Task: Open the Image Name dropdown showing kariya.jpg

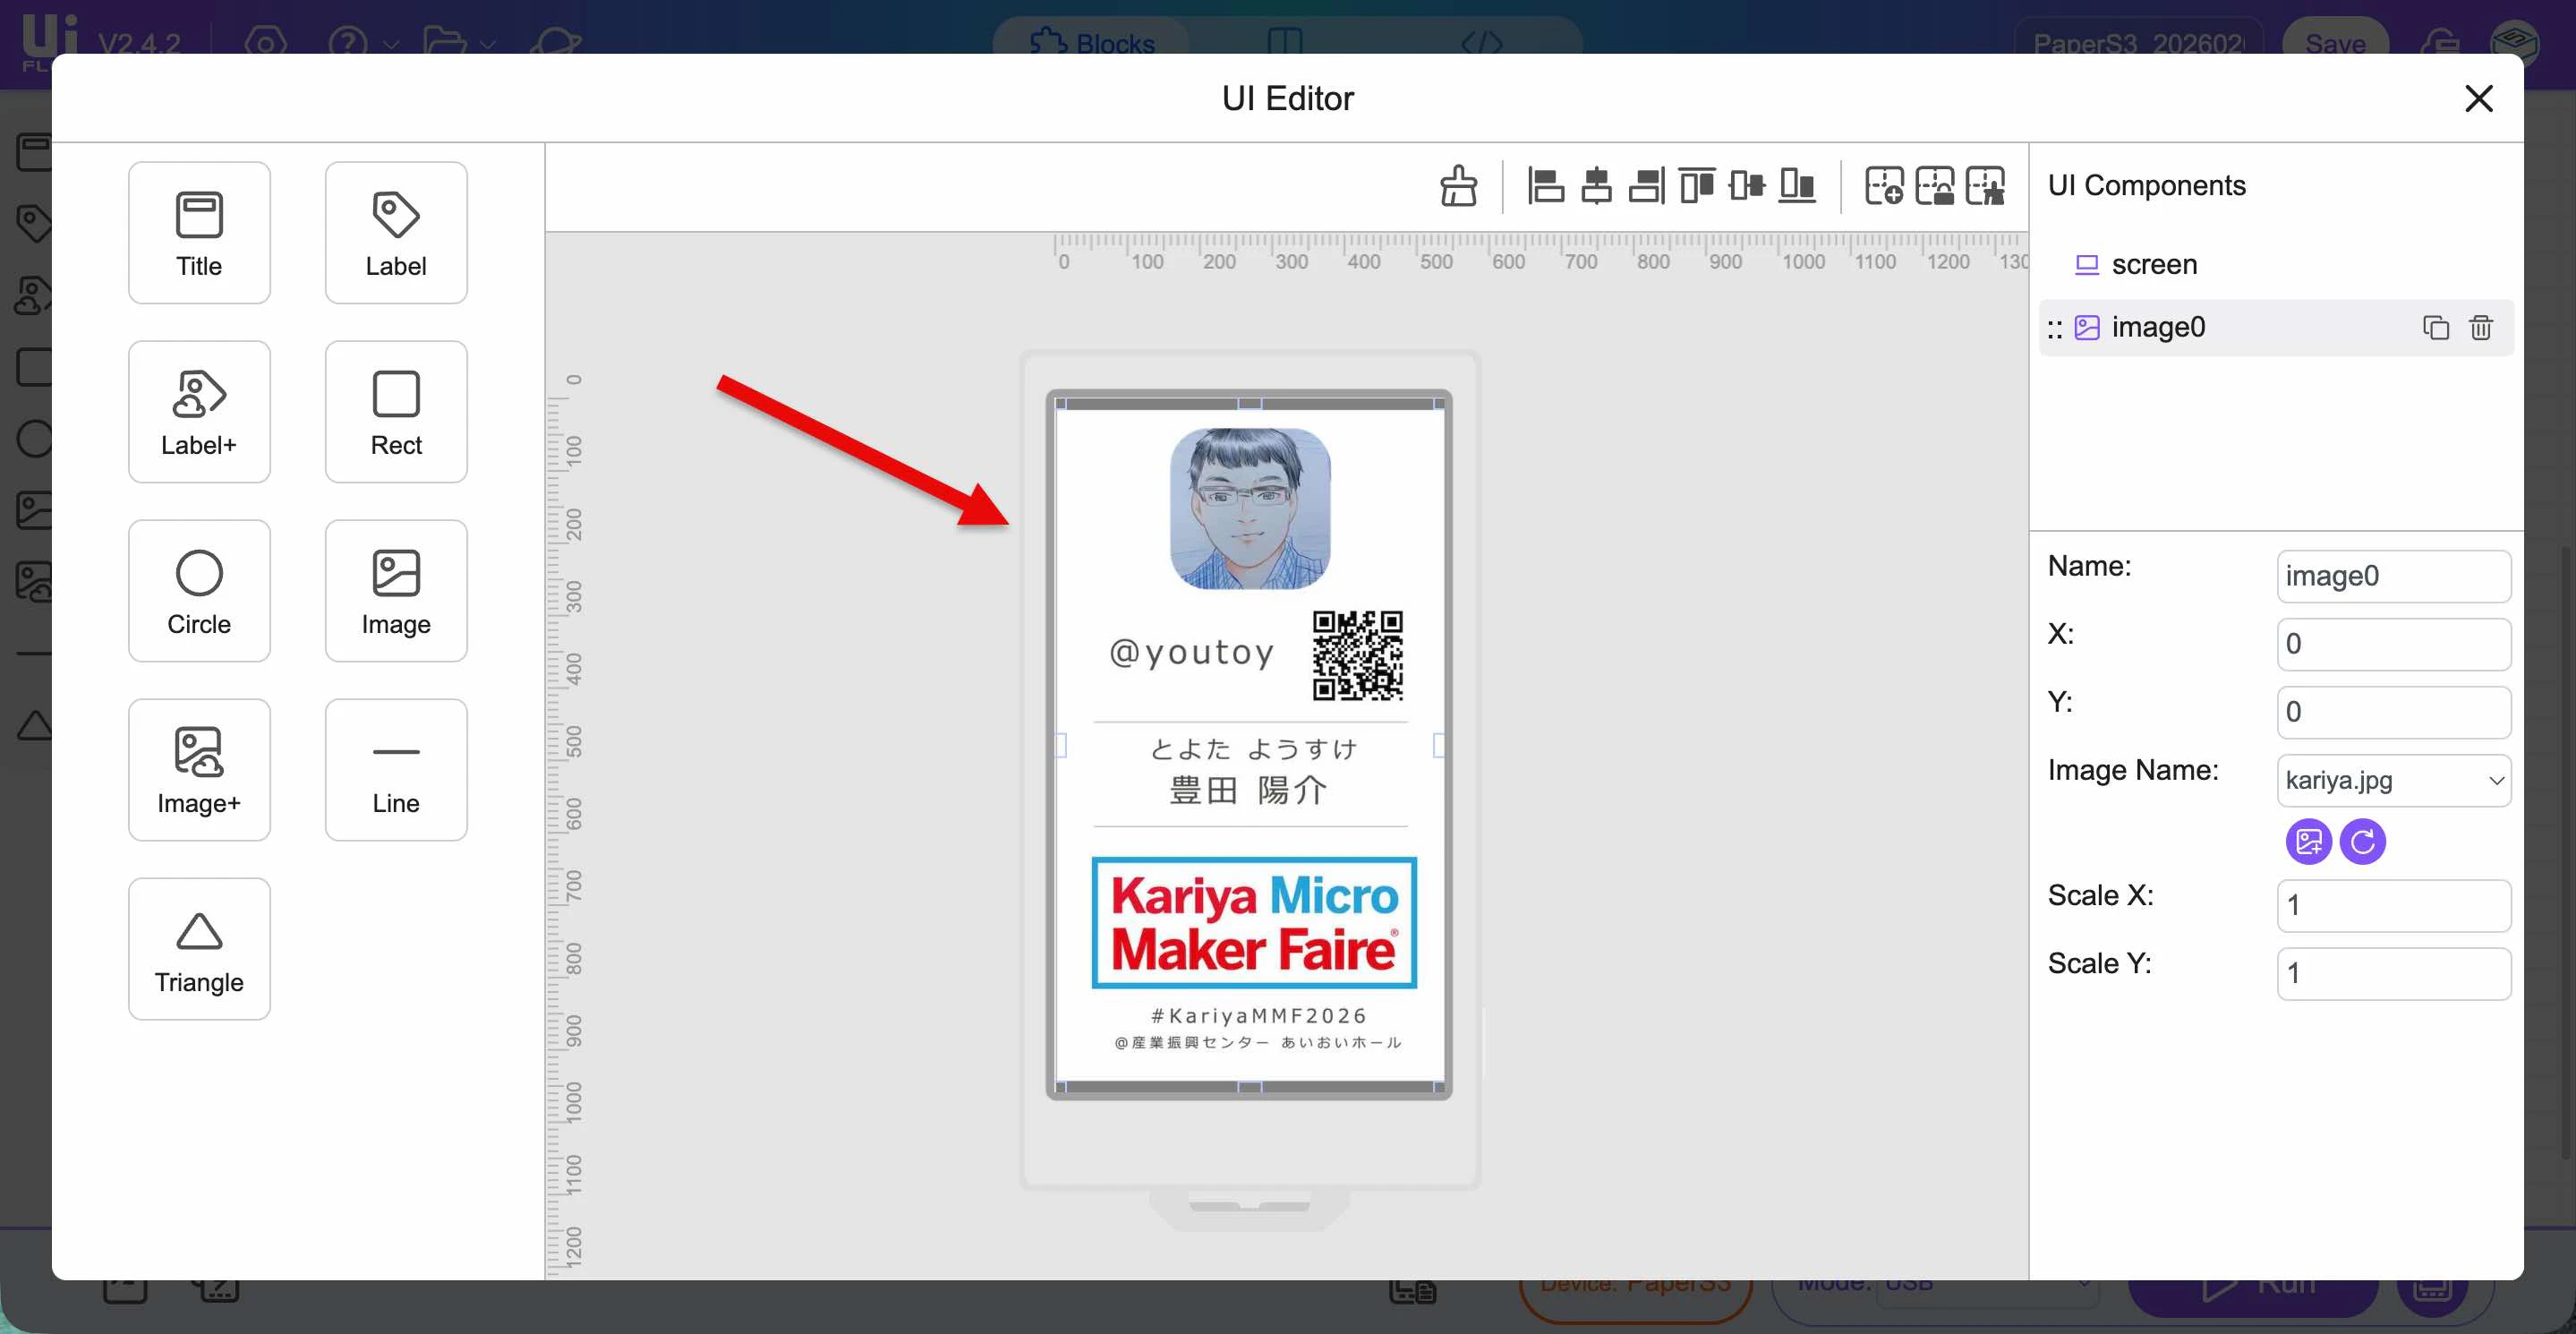Action: coord(2394,780)
